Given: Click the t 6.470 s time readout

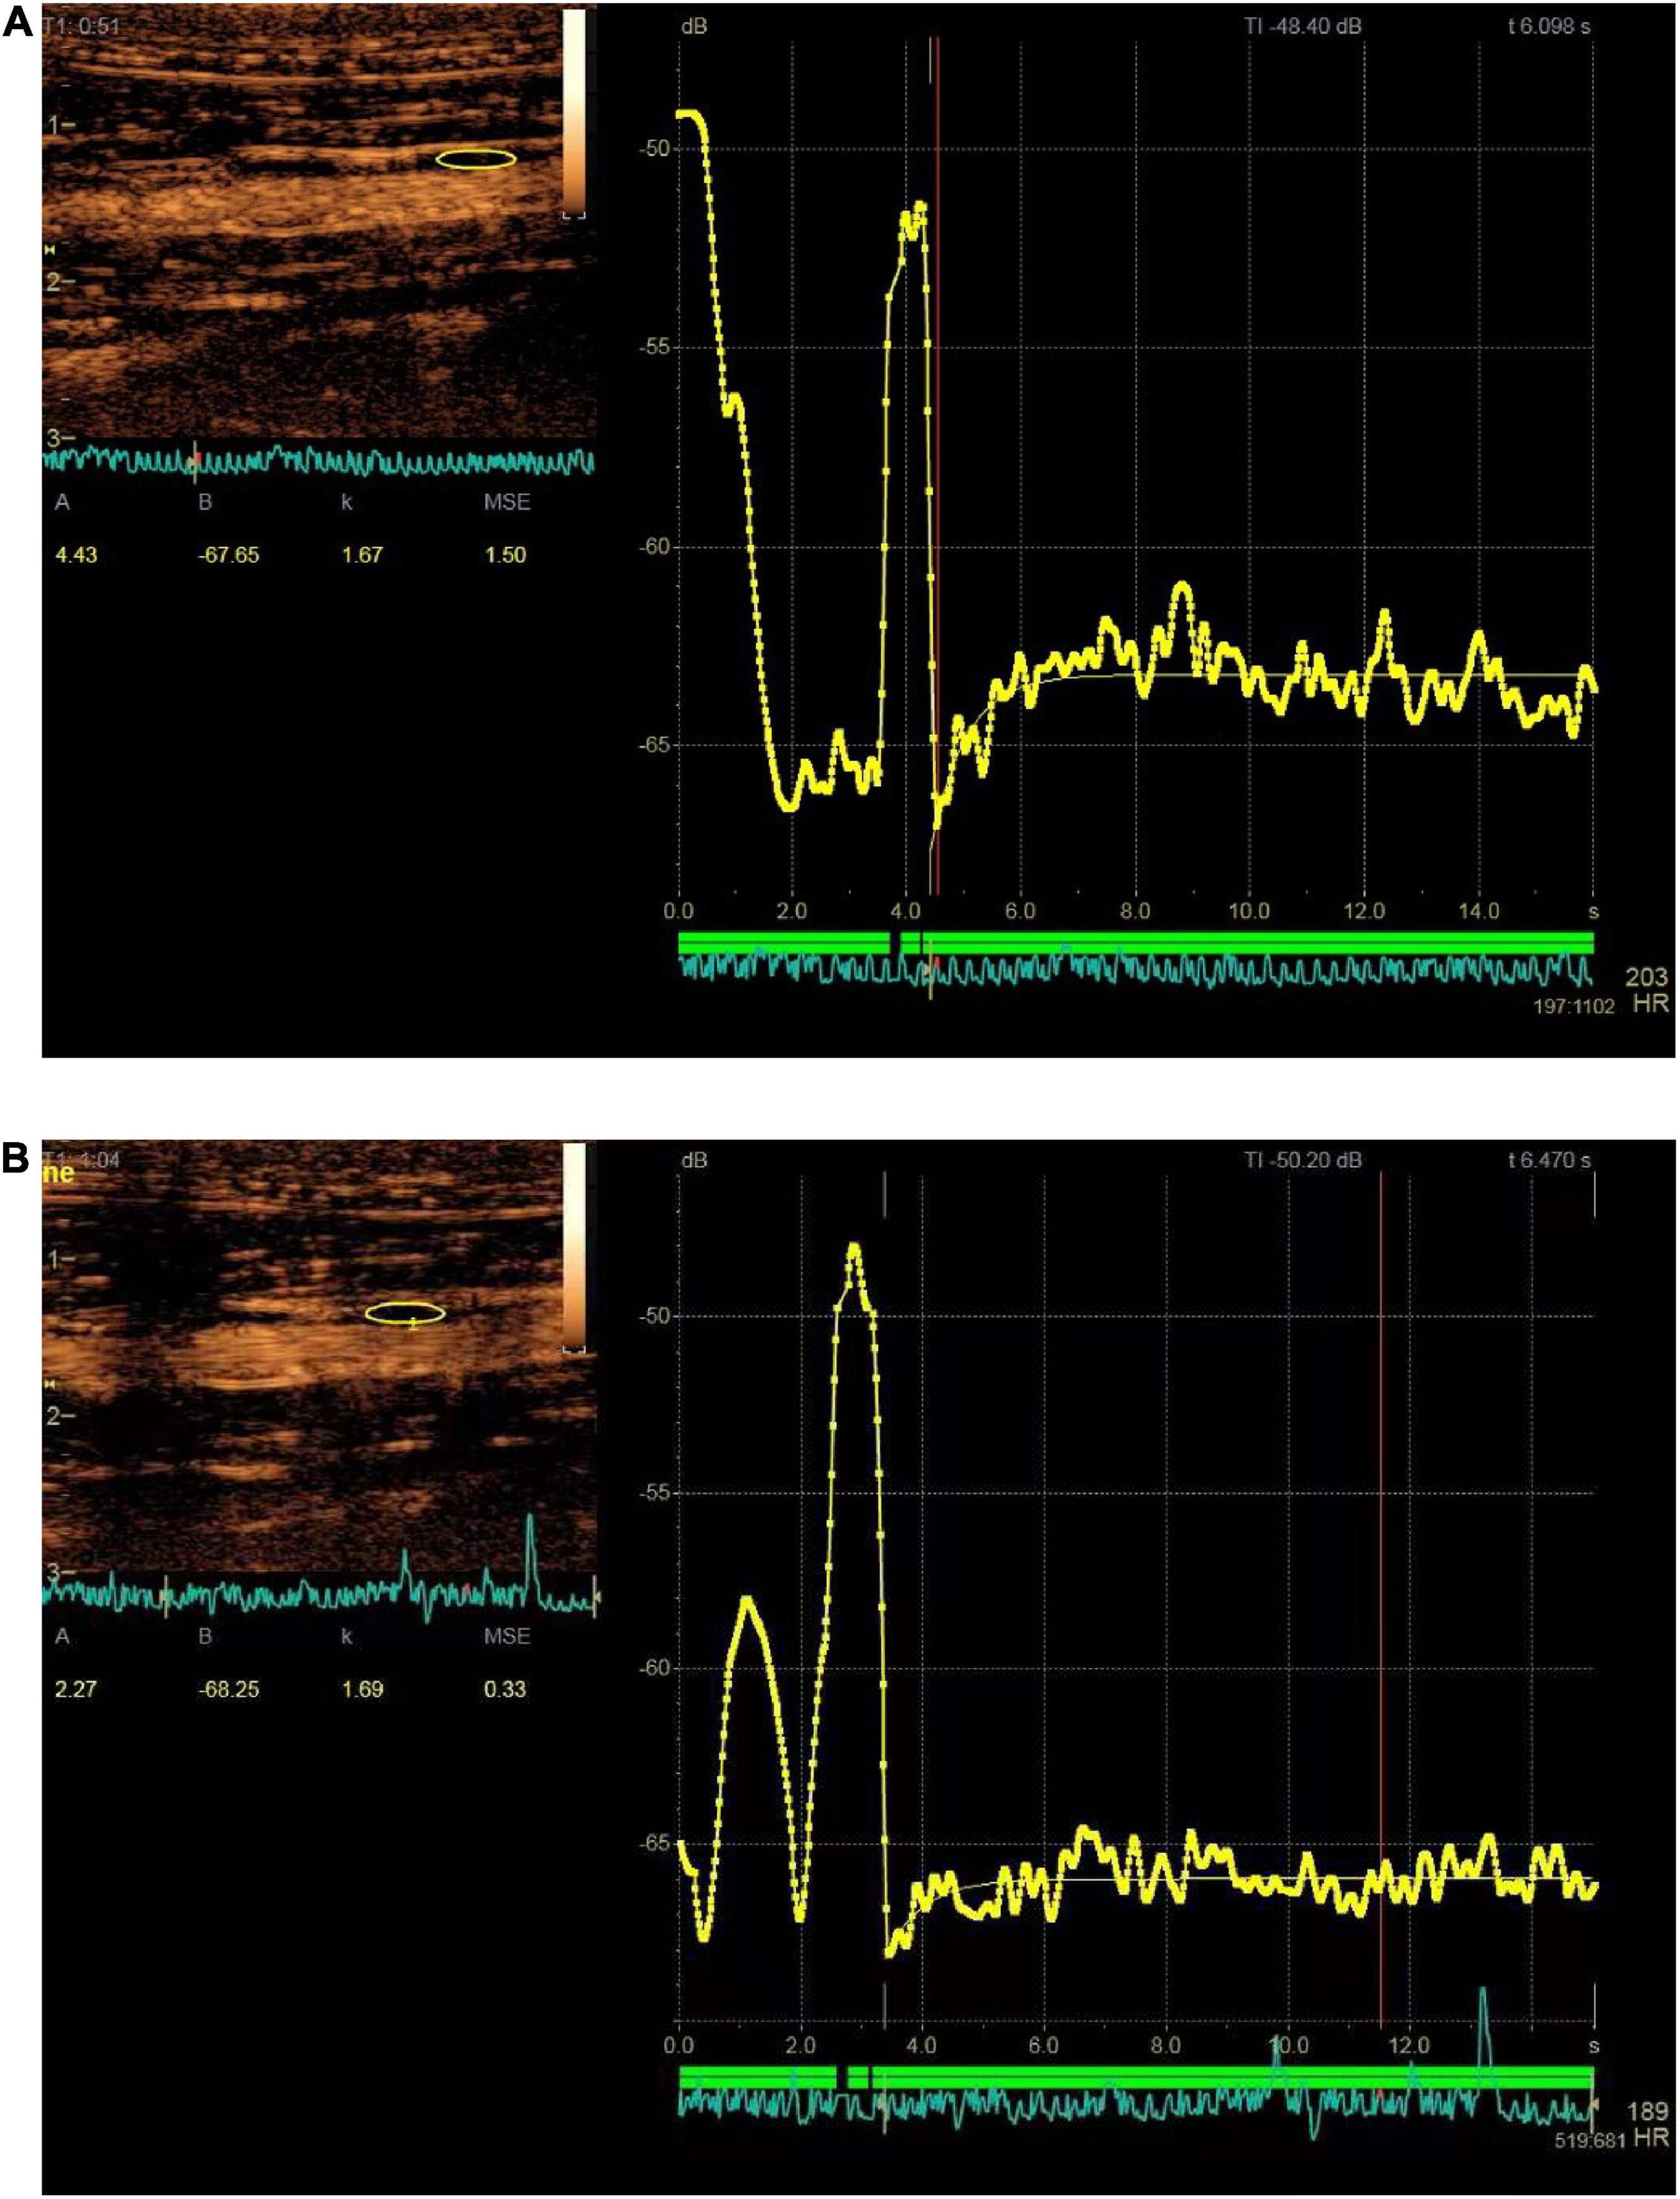Looking at the screenshot, I should pos(1549,1161).
